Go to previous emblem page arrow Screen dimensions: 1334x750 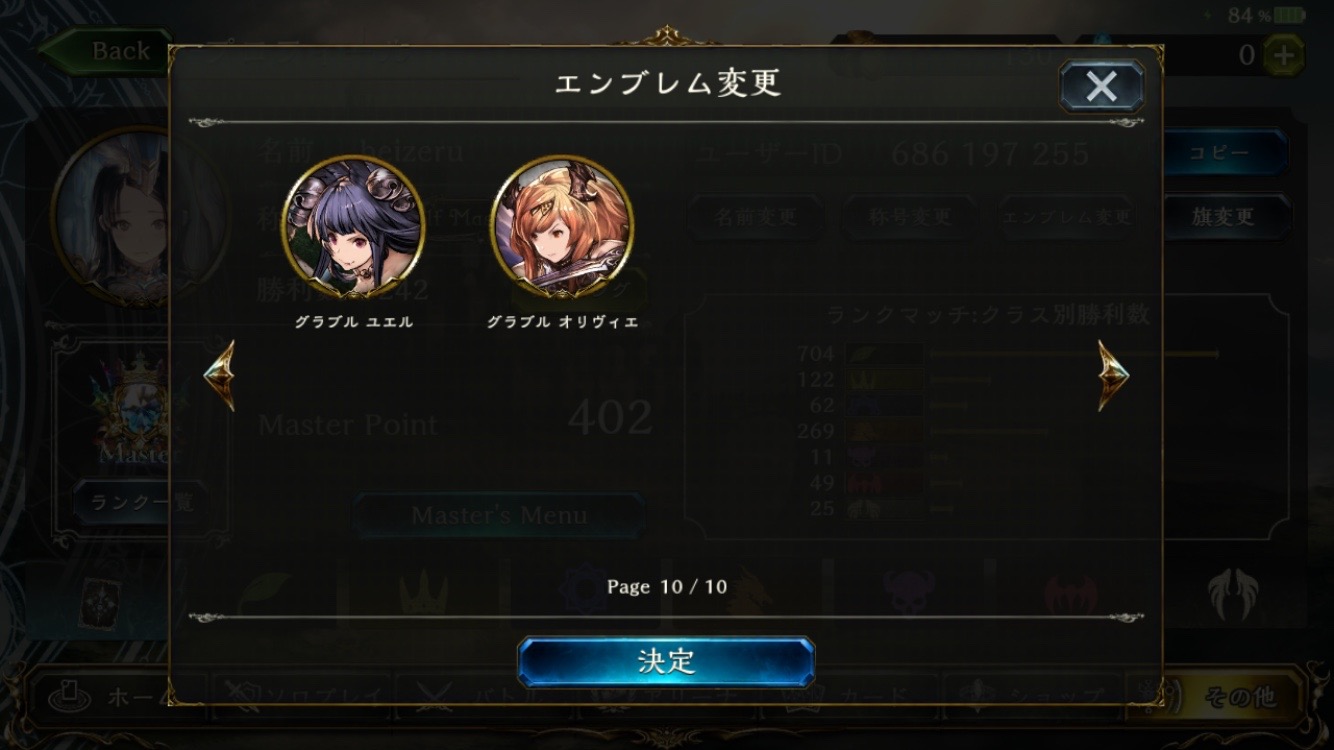coord(219,375)
